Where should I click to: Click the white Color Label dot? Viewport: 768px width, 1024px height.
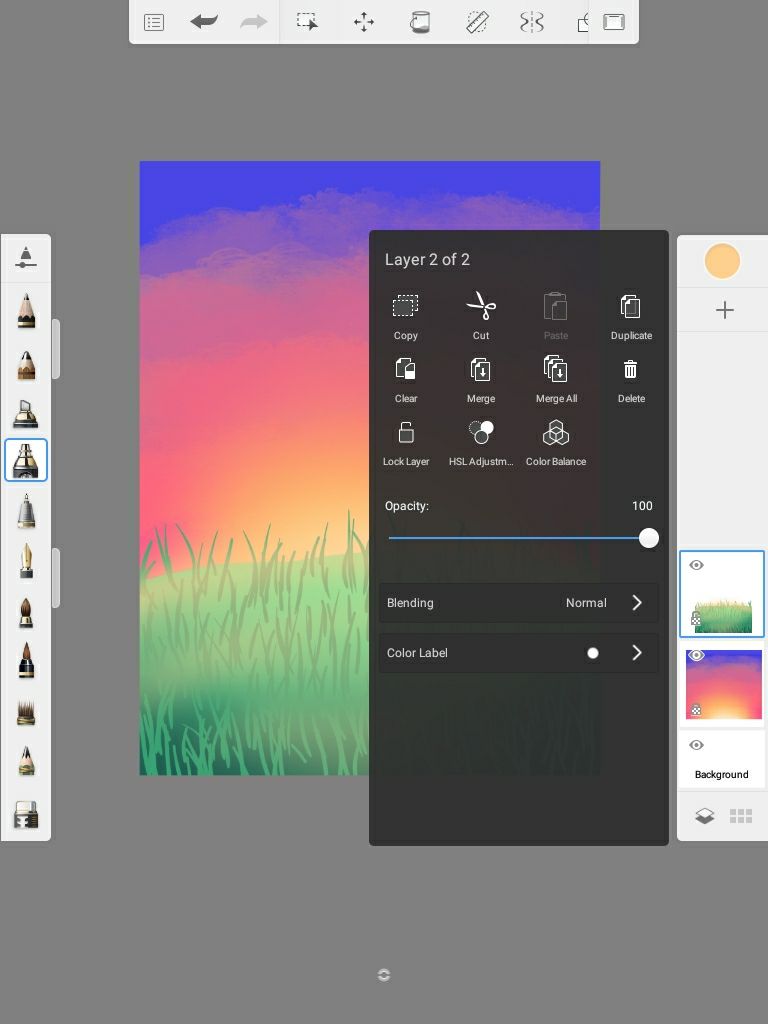pyautogui.click(x=592, y=653)
